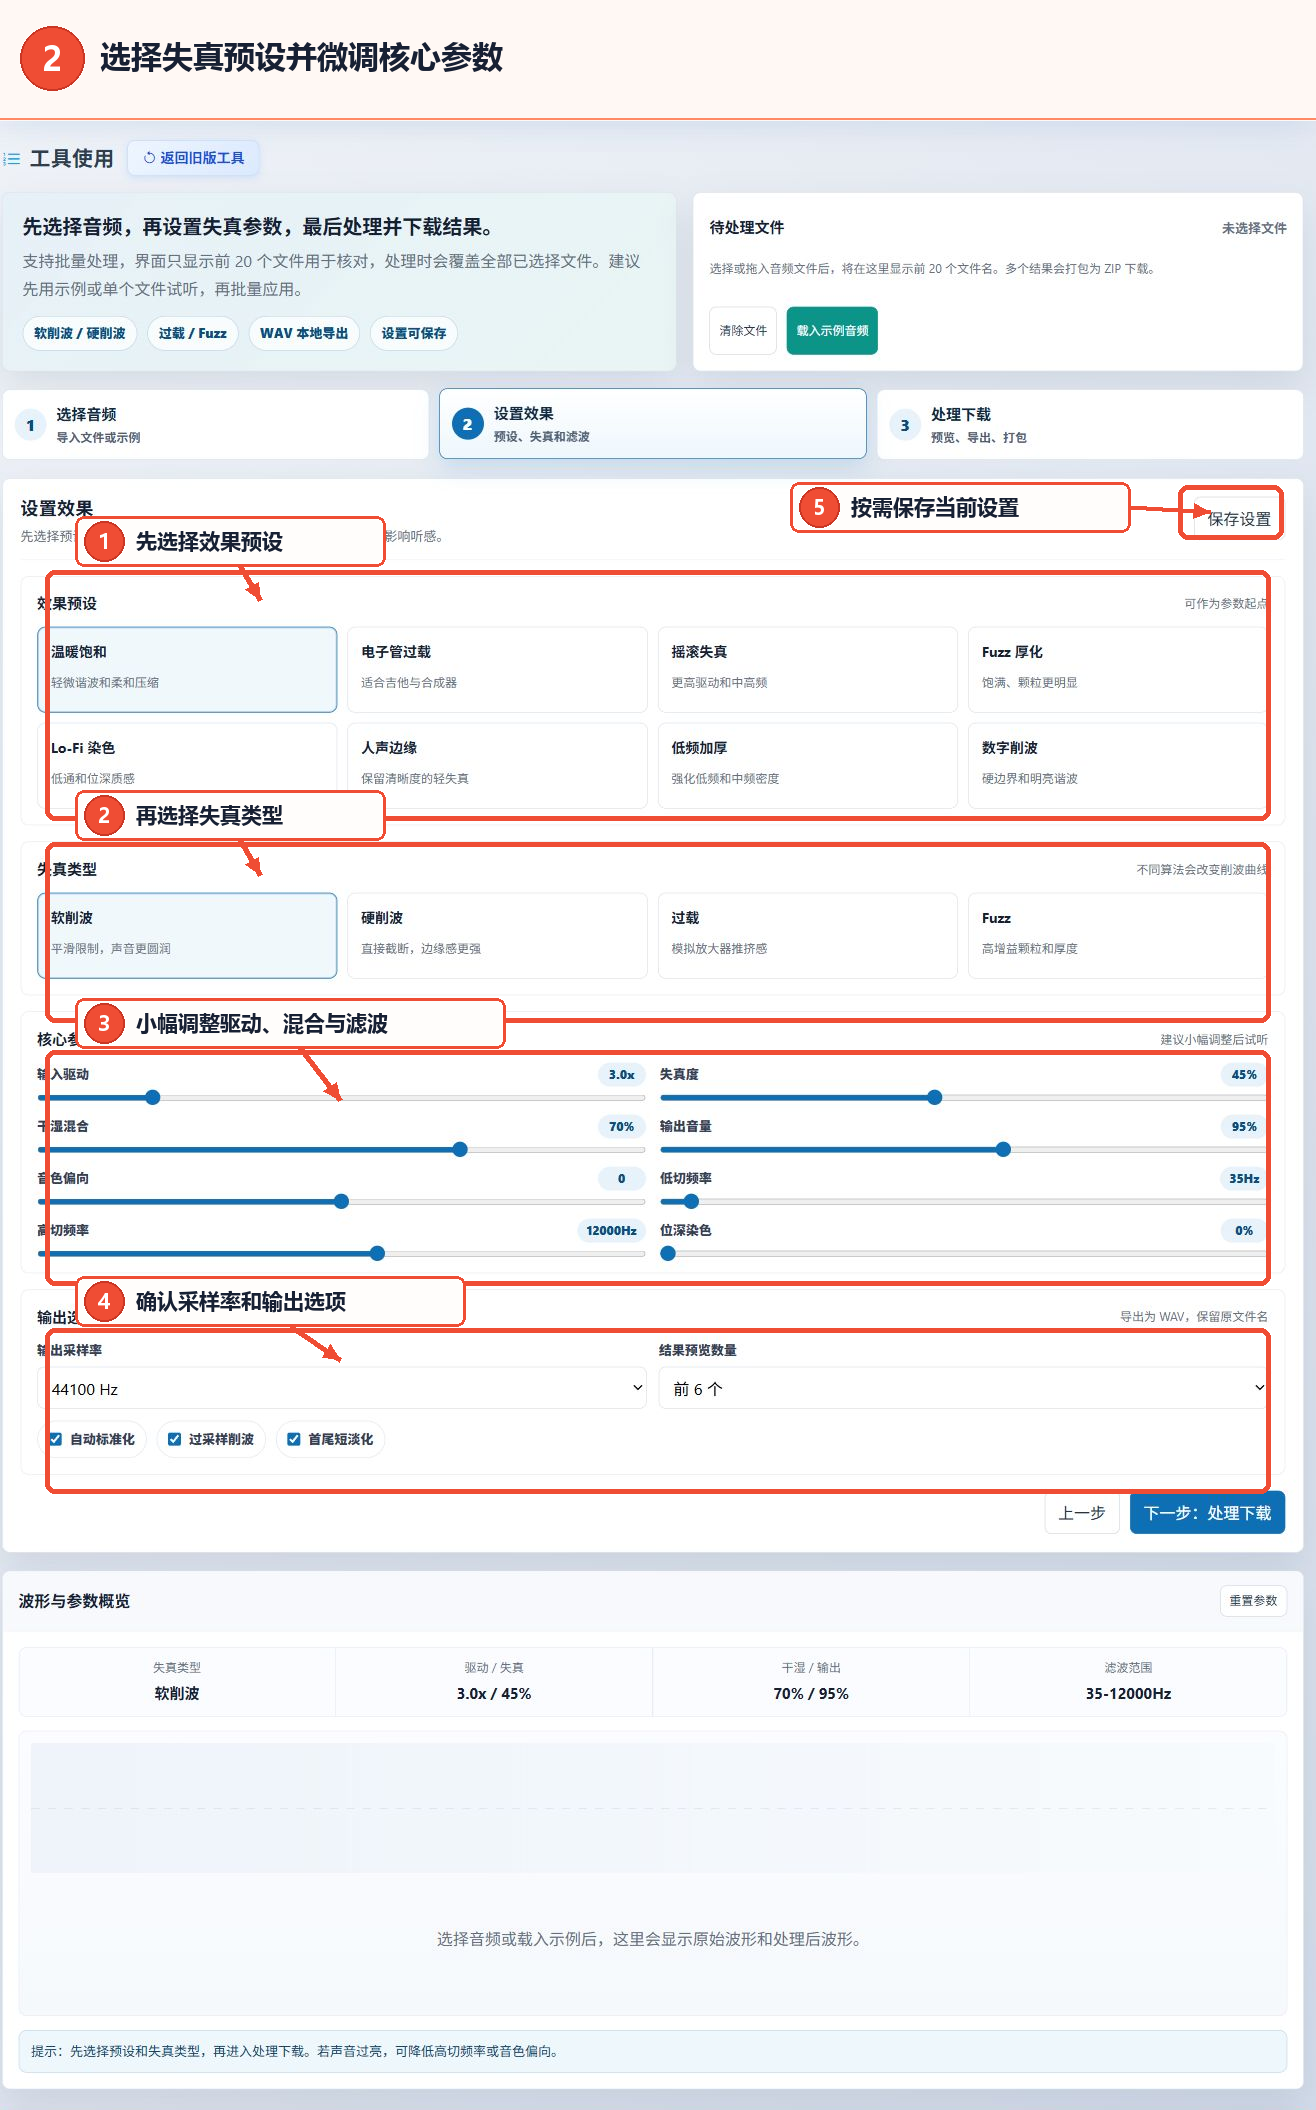Click the 上一步 button

click(1082, 1513)
